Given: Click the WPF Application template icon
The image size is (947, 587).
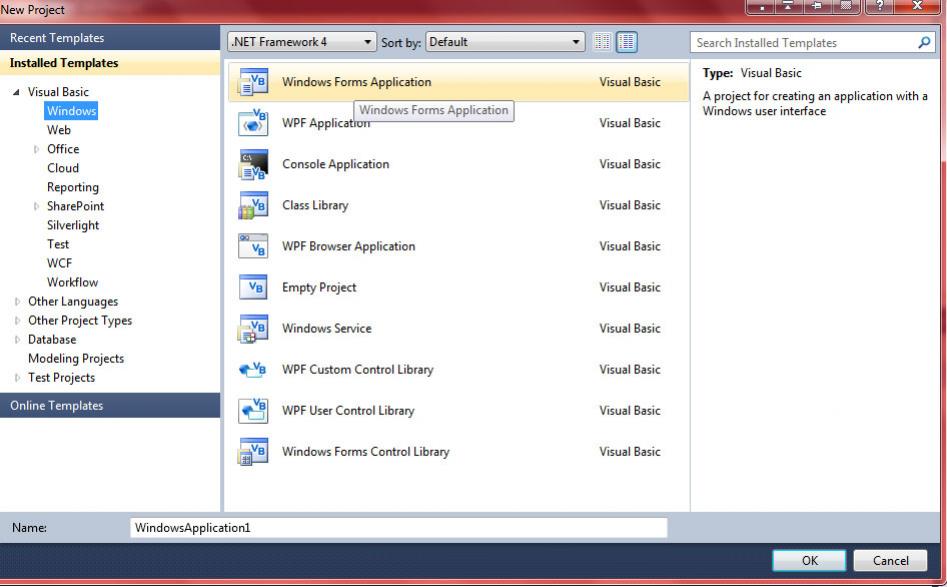Looking at the screenshot, I should click(x=253, y=123).
